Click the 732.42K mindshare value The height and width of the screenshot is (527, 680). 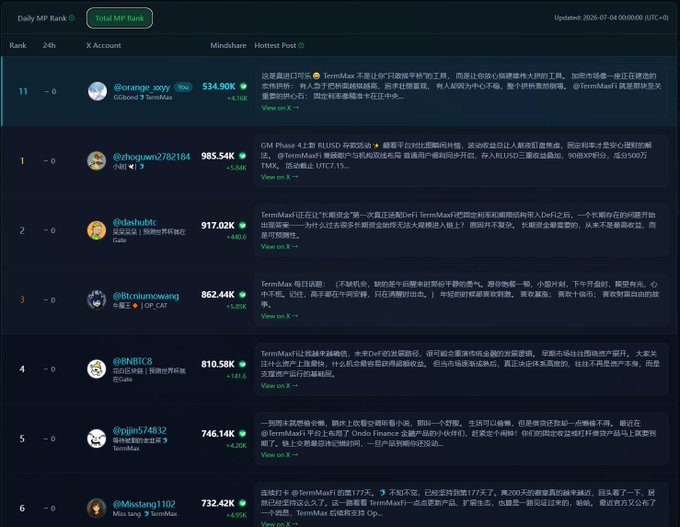tap(218, 503)
